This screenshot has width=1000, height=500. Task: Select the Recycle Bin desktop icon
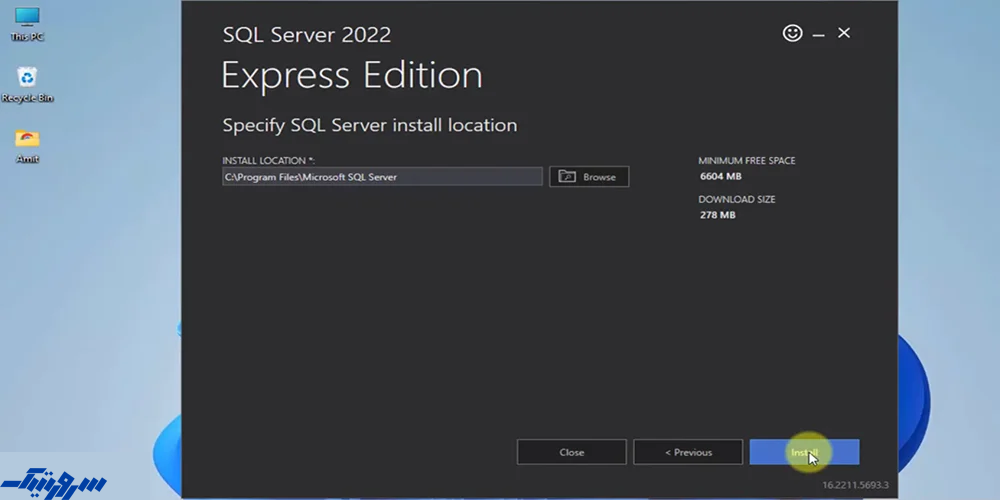(27, 85)
